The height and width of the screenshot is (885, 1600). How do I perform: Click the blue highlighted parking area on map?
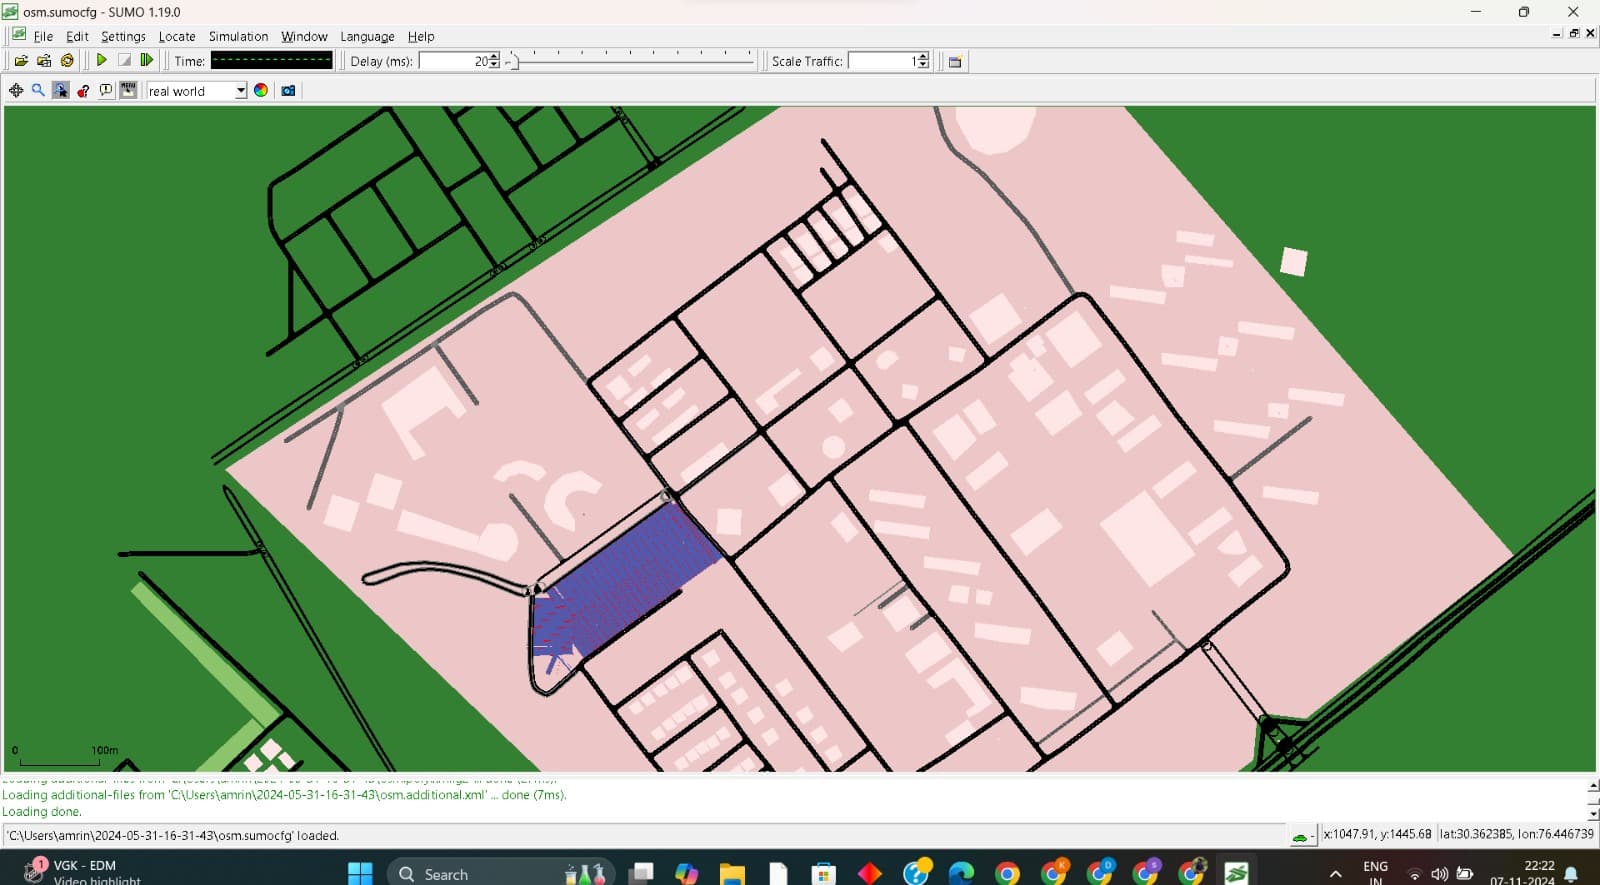[625, 580]
